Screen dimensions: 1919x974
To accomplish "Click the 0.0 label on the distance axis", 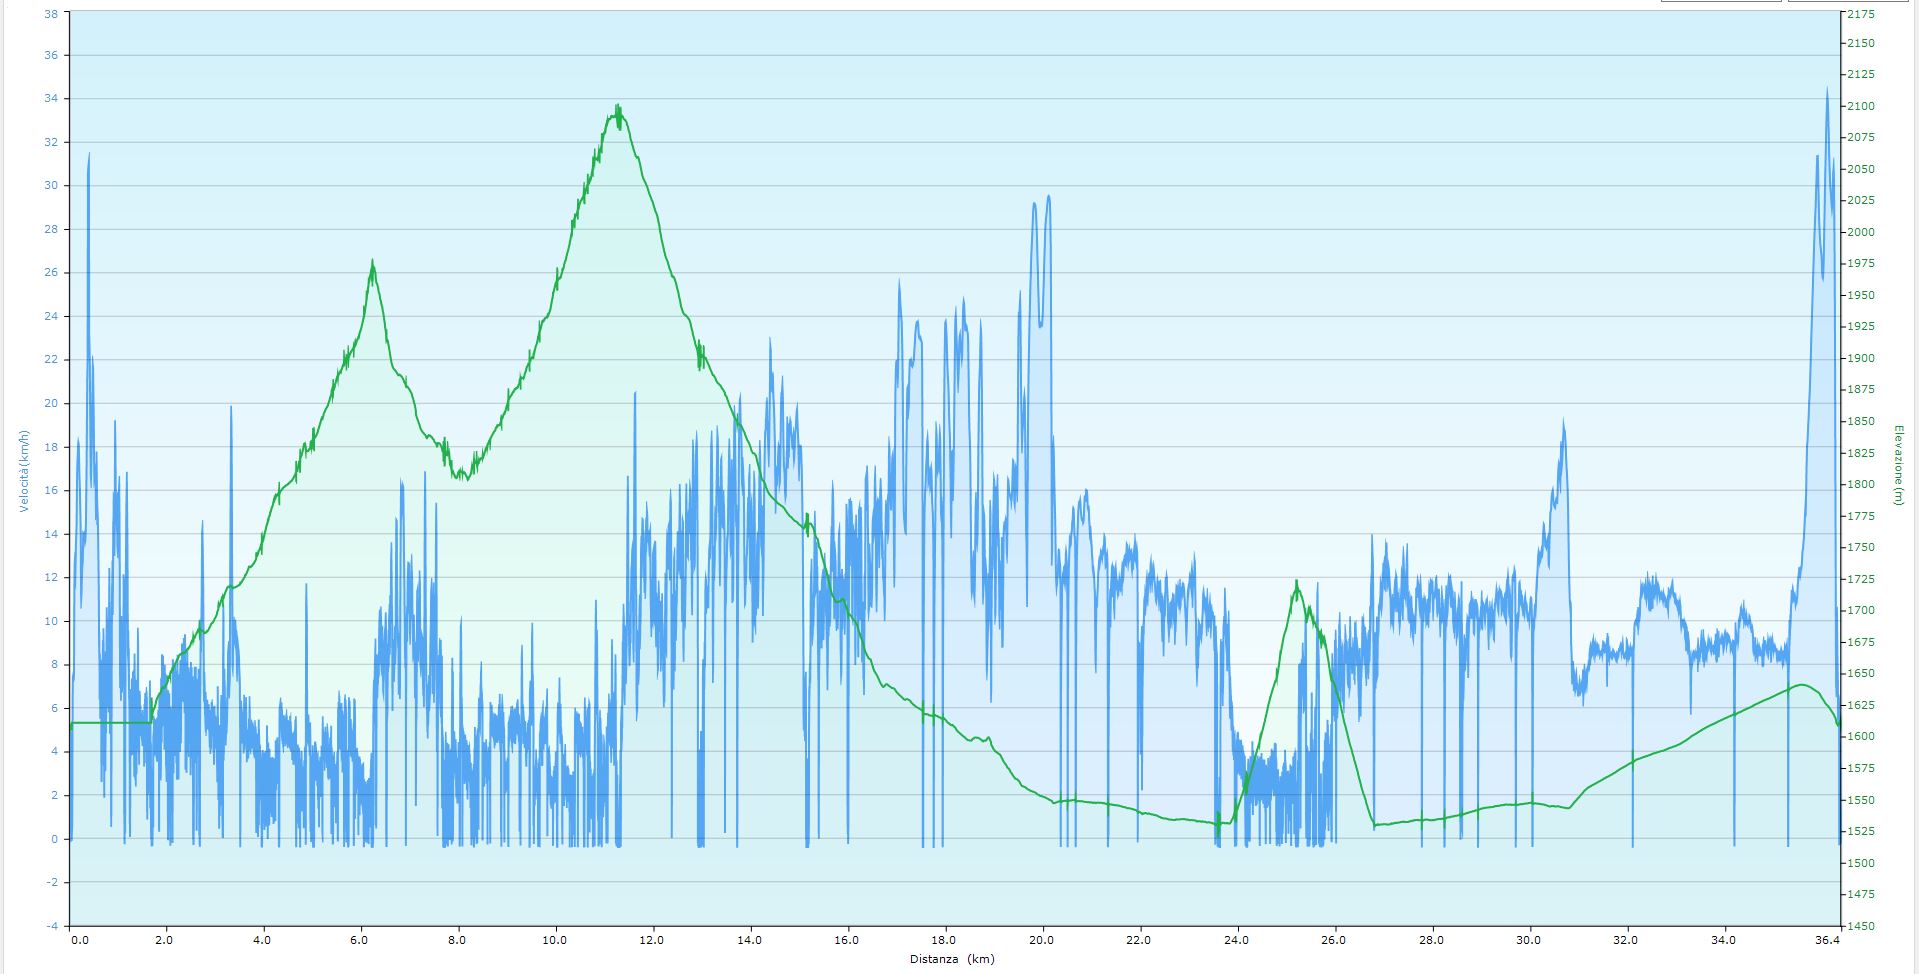I will click(80, 940).
